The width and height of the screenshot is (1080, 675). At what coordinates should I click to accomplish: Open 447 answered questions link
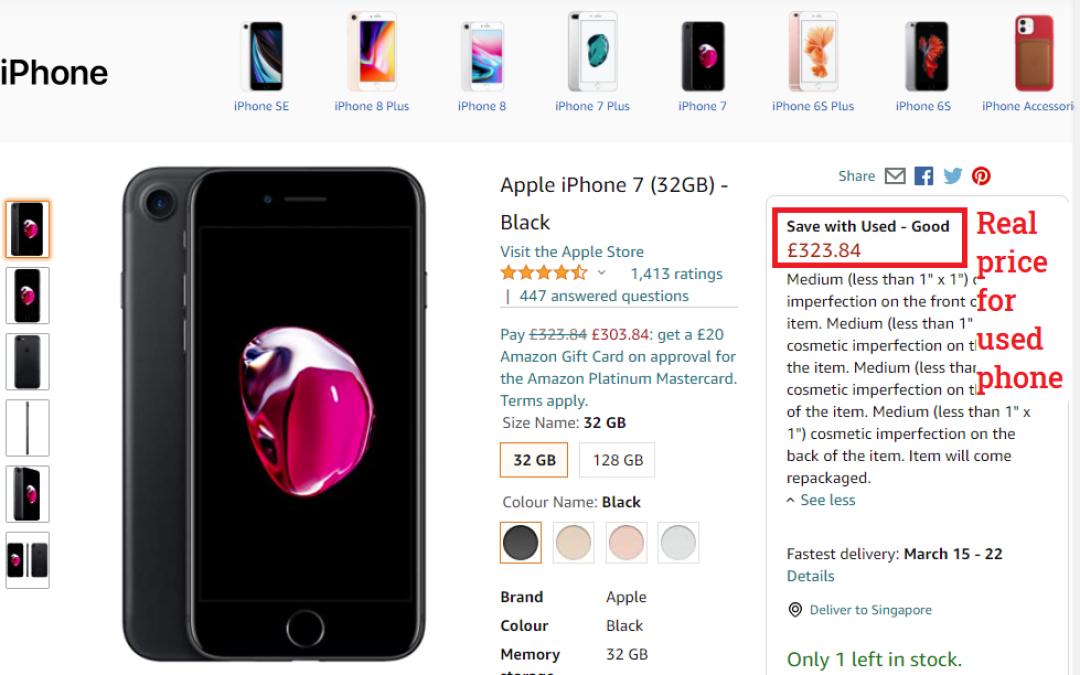tap(604, 296)
